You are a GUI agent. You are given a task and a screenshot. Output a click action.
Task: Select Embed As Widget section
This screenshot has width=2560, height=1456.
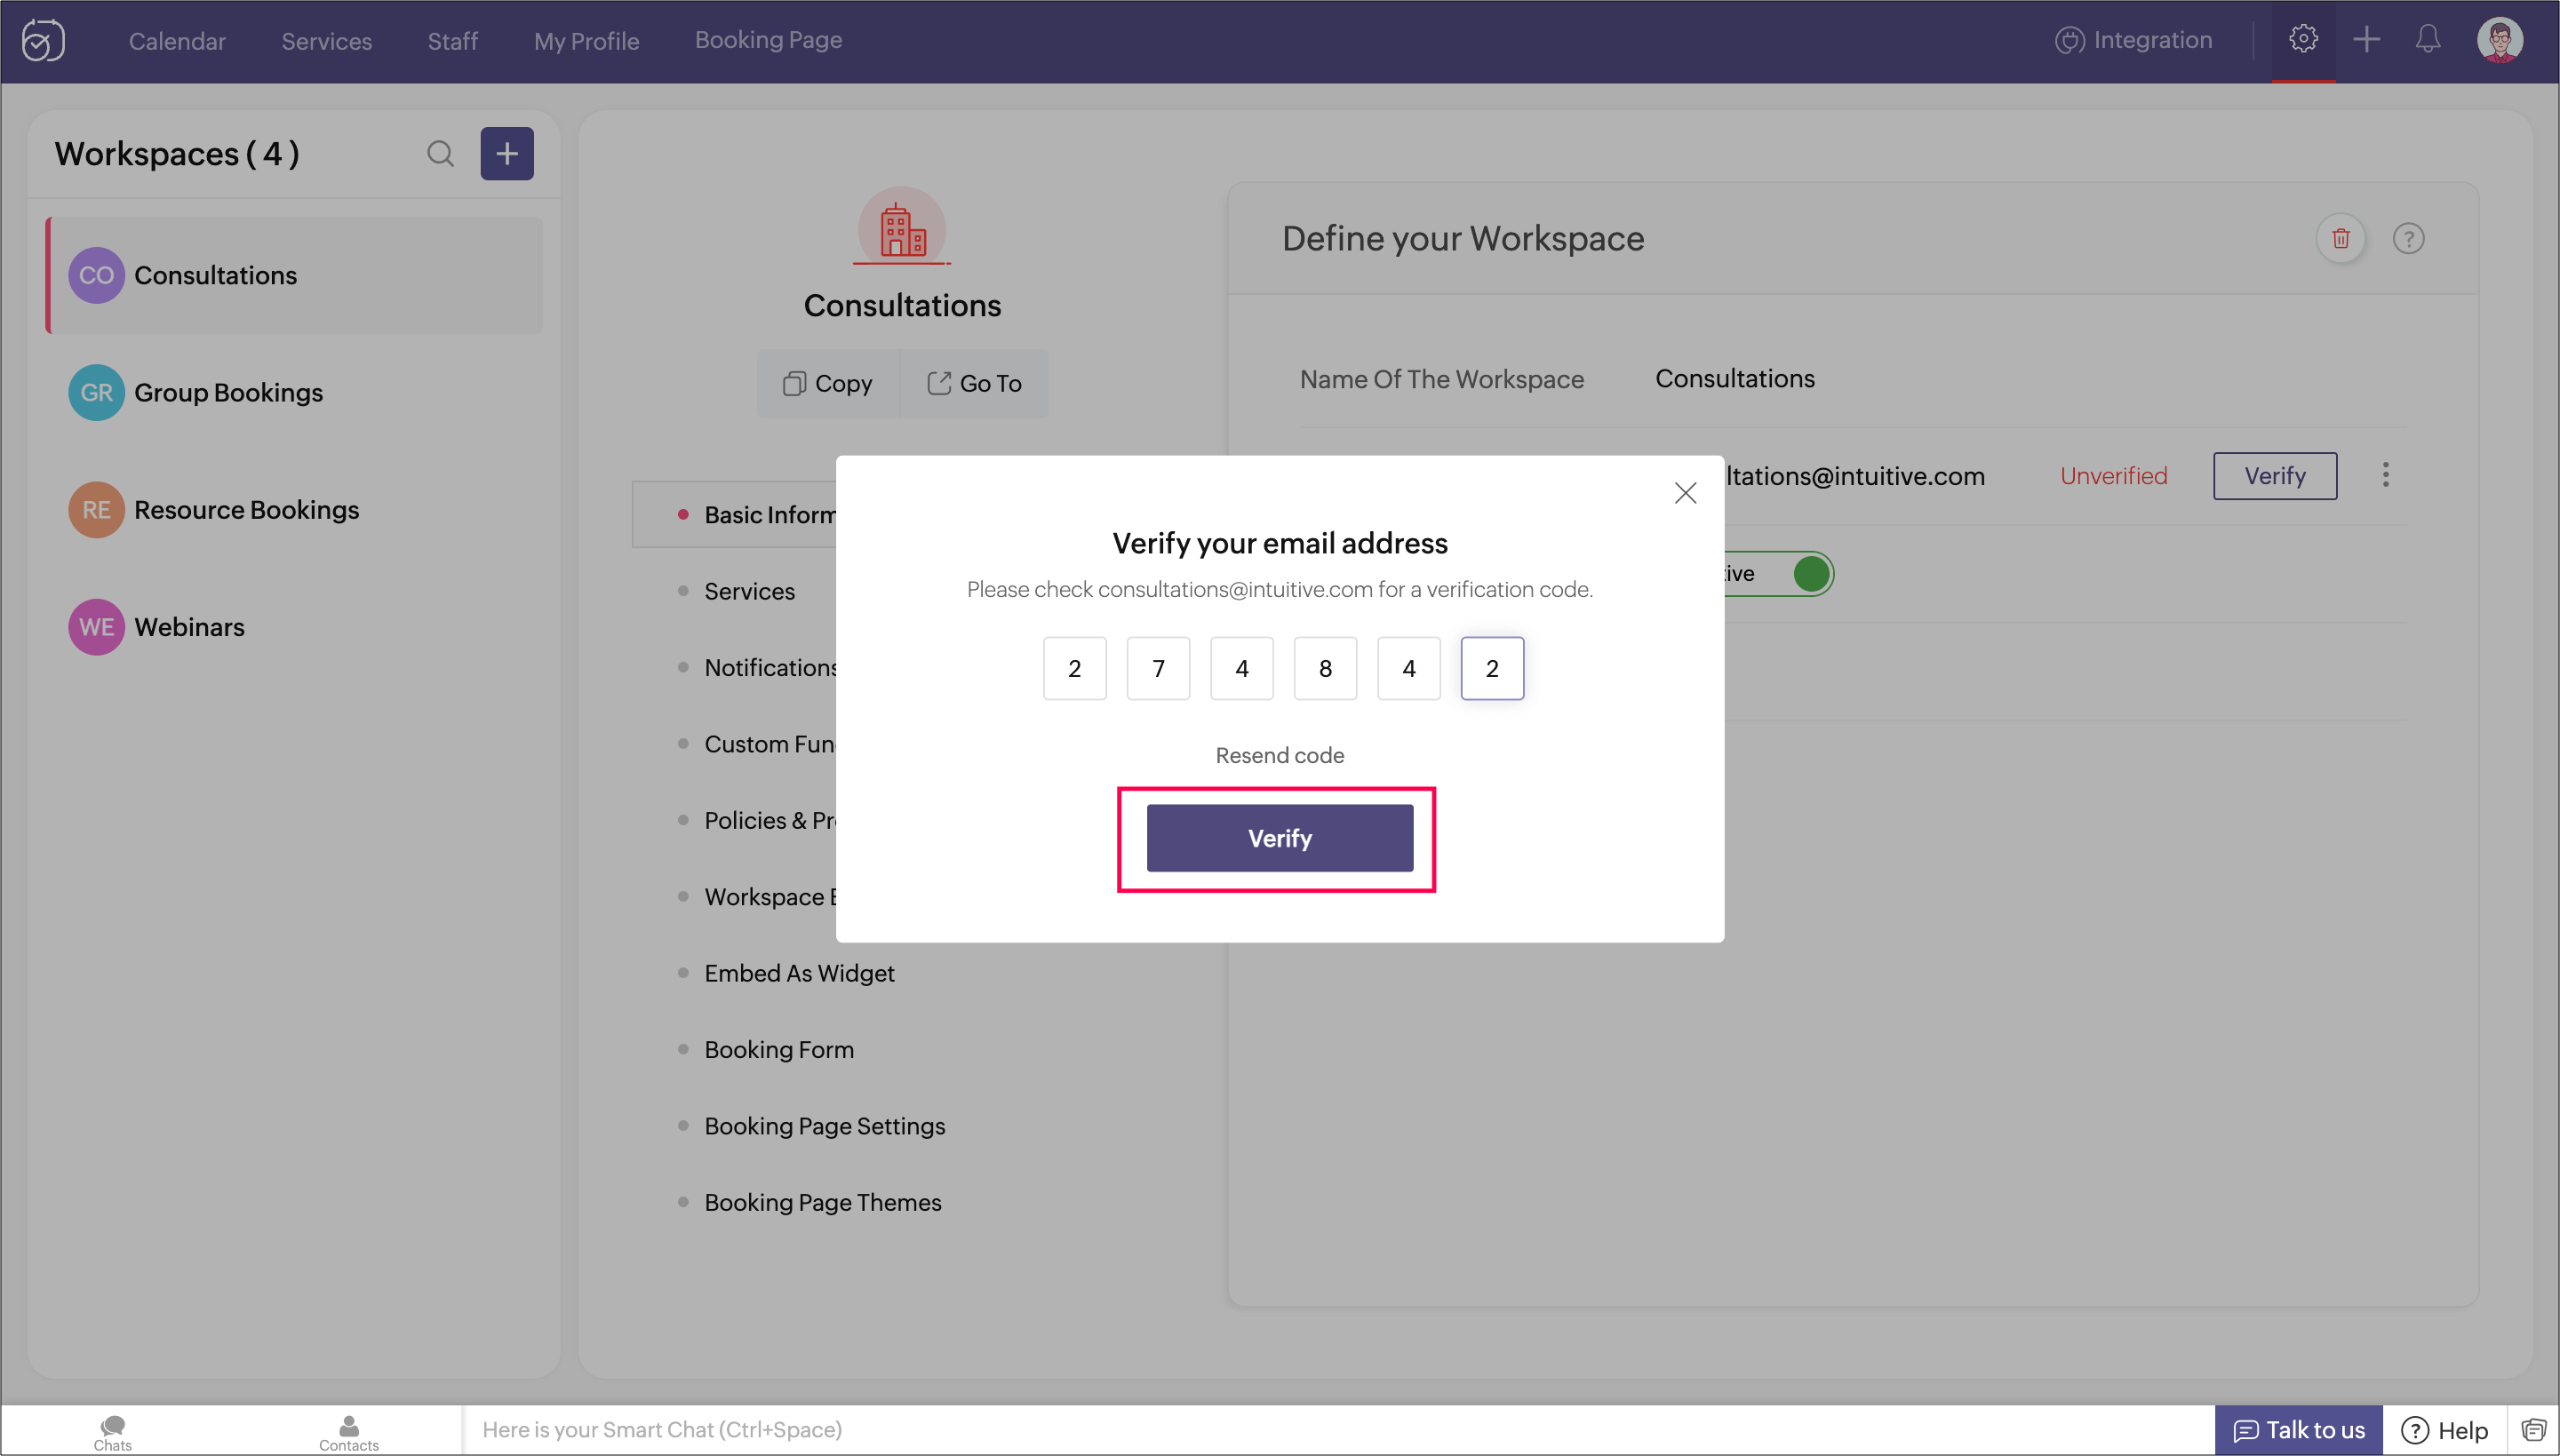(x=799, y=973)
